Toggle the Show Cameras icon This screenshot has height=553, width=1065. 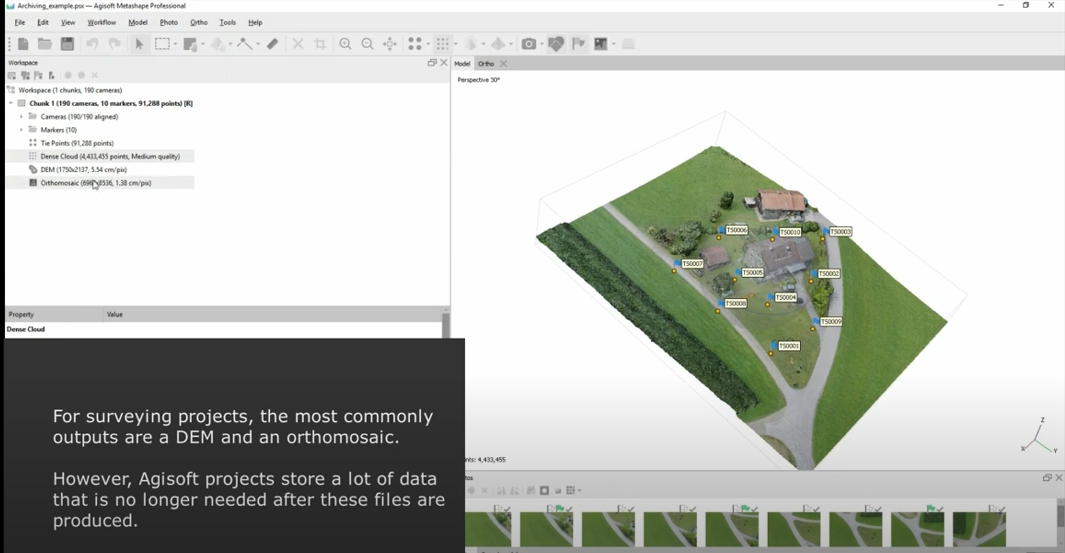tap(528, 44)
